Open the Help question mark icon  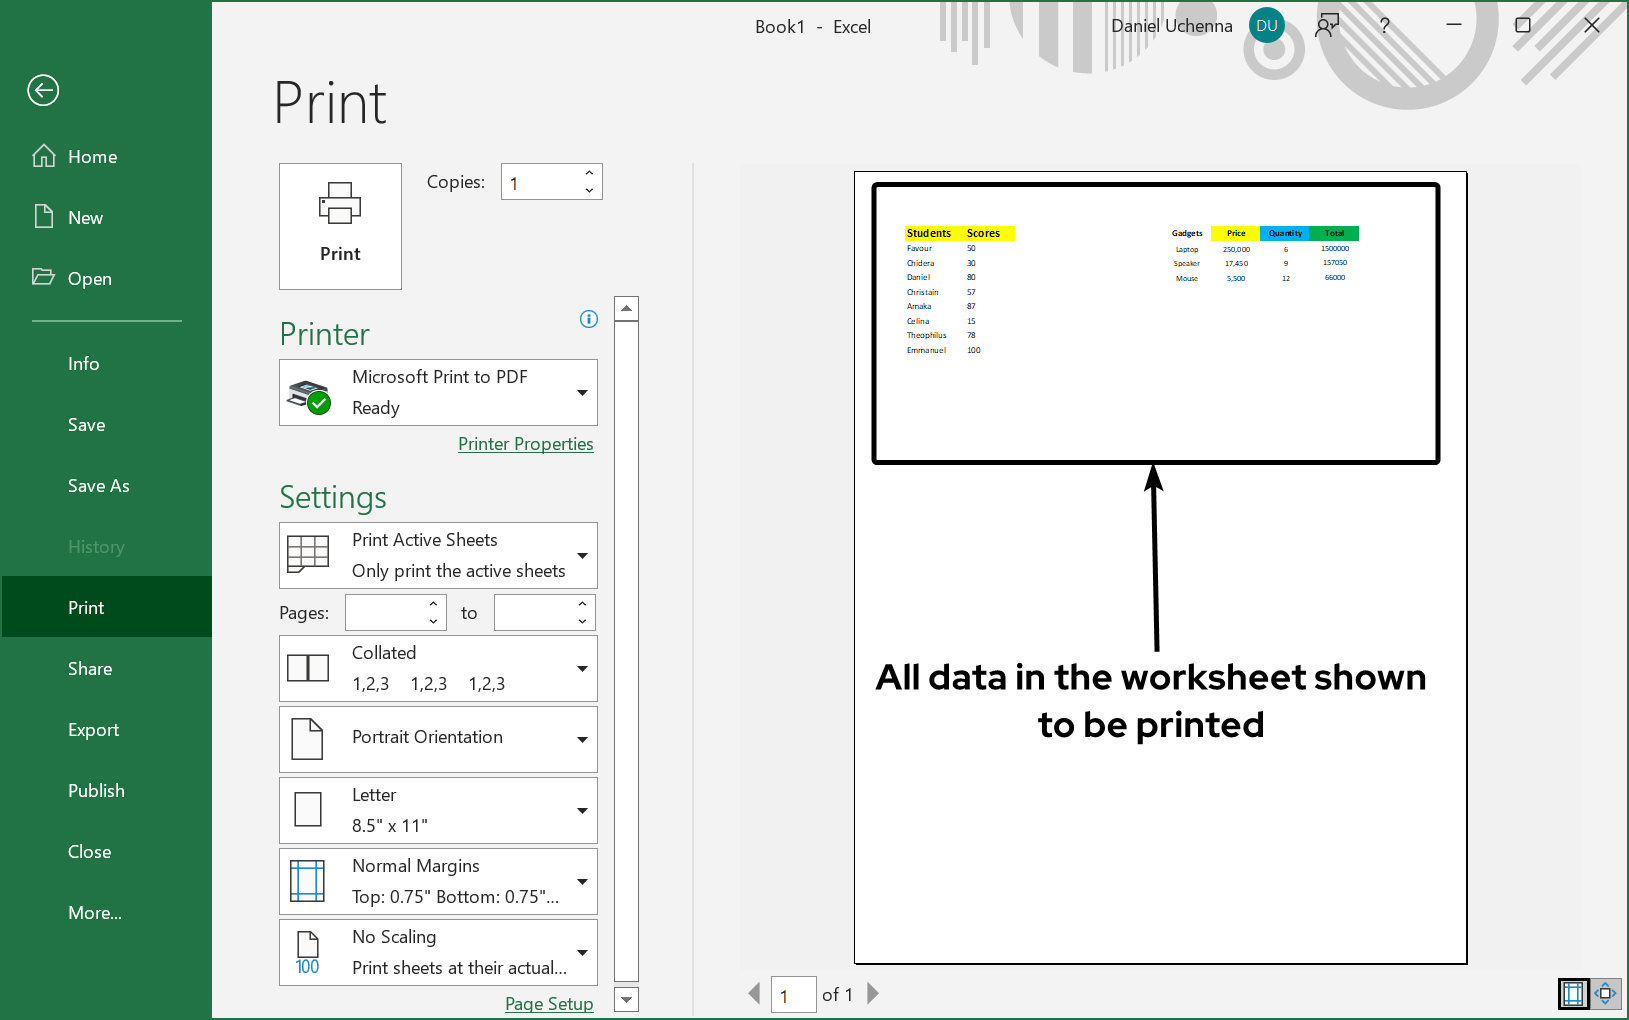[1385, 26]
